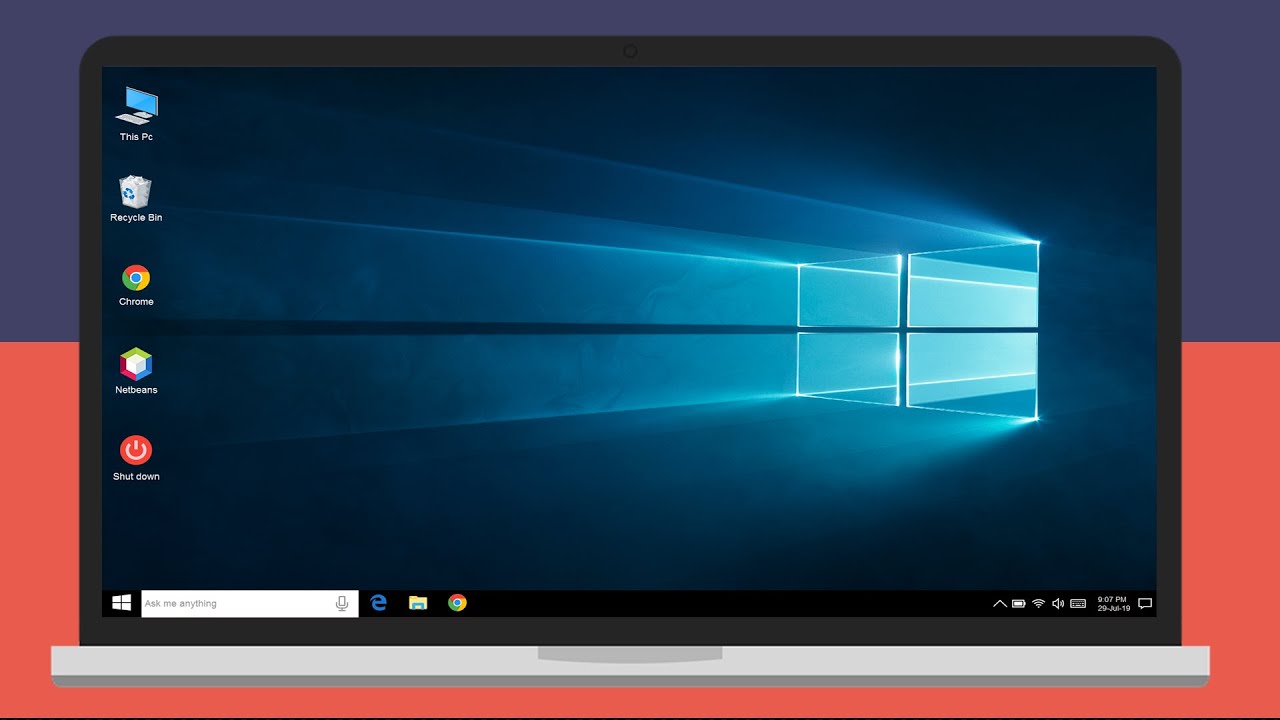The width and height of the screenshot is (1280, 720).
Task: Click the battery icon in system tray
Action: pyautogui.click(x=1019, y=604)
